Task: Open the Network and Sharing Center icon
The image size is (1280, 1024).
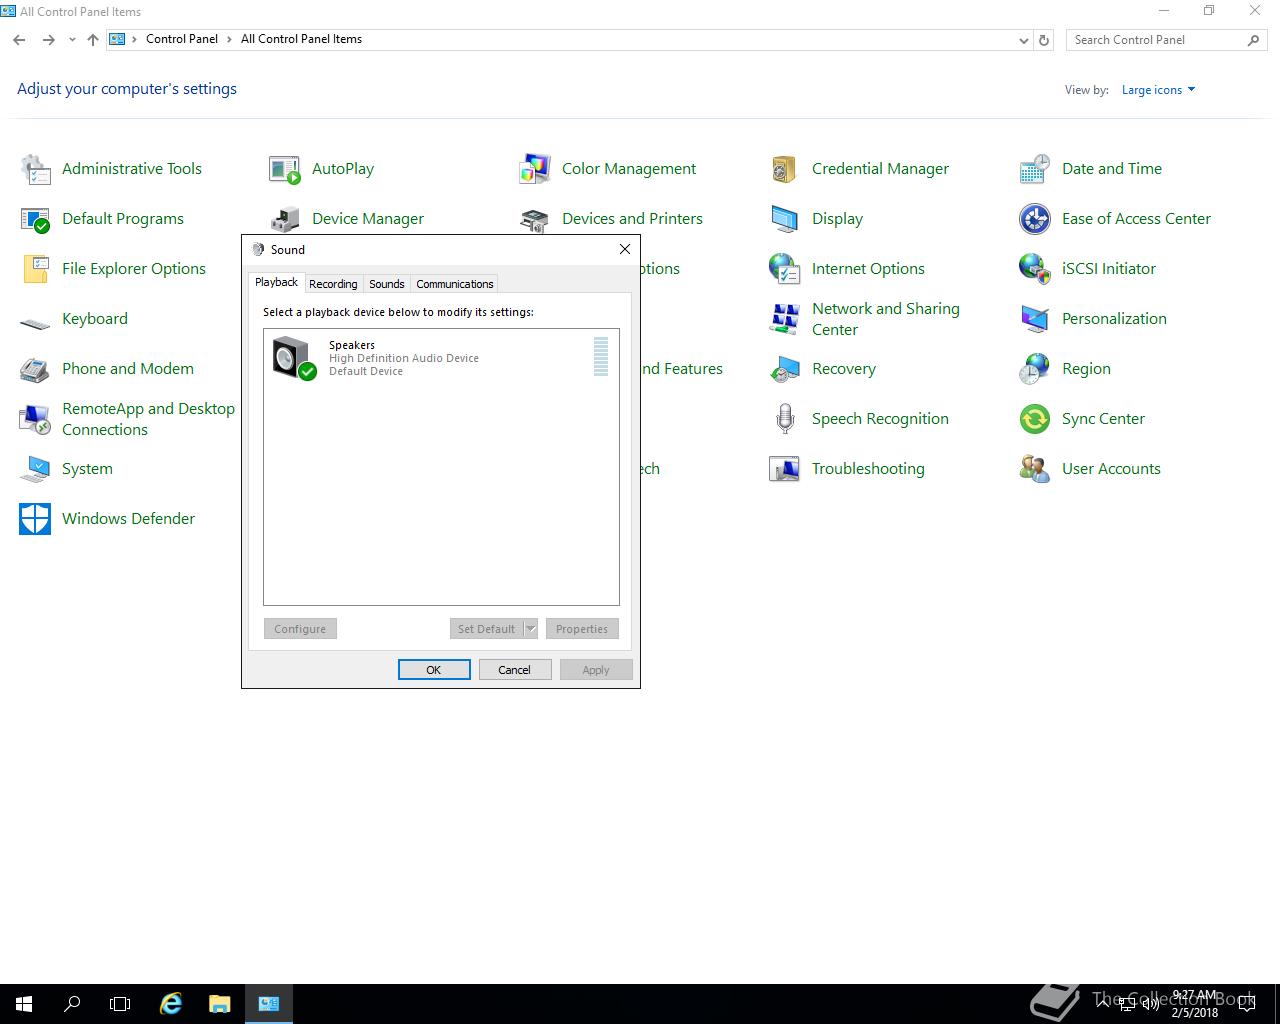Action: pyautogui.click(x=785, y=319)
